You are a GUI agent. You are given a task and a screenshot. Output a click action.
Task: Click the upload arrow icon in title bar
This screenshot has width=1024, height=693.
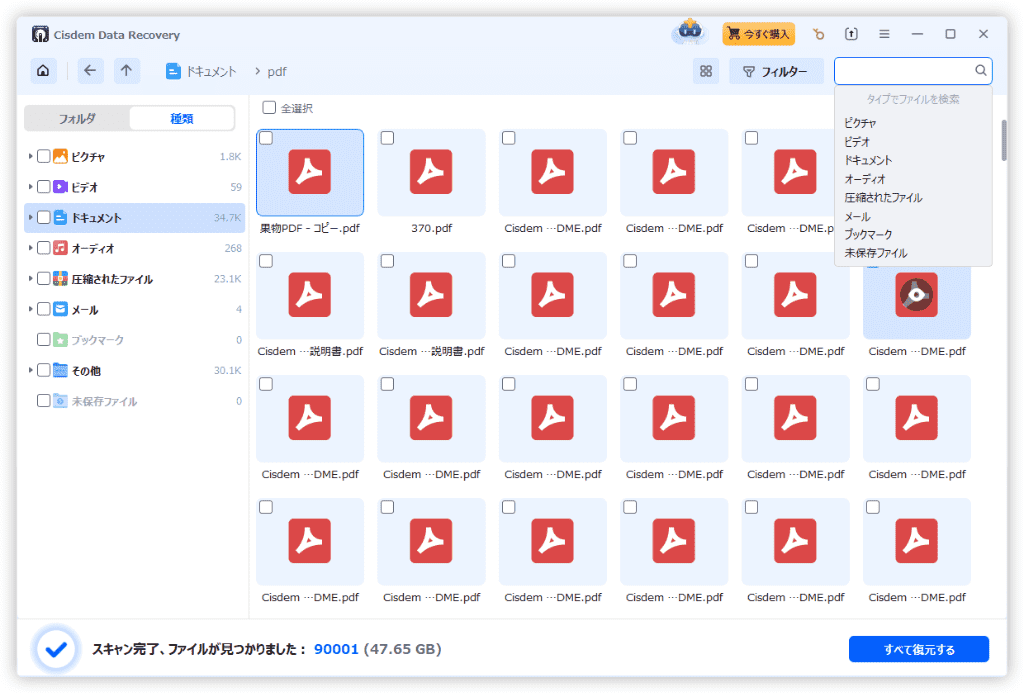[851, 34]
